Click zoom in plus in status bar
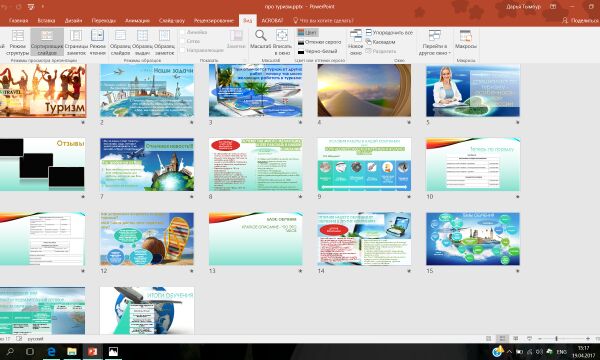 coord(588,339)
